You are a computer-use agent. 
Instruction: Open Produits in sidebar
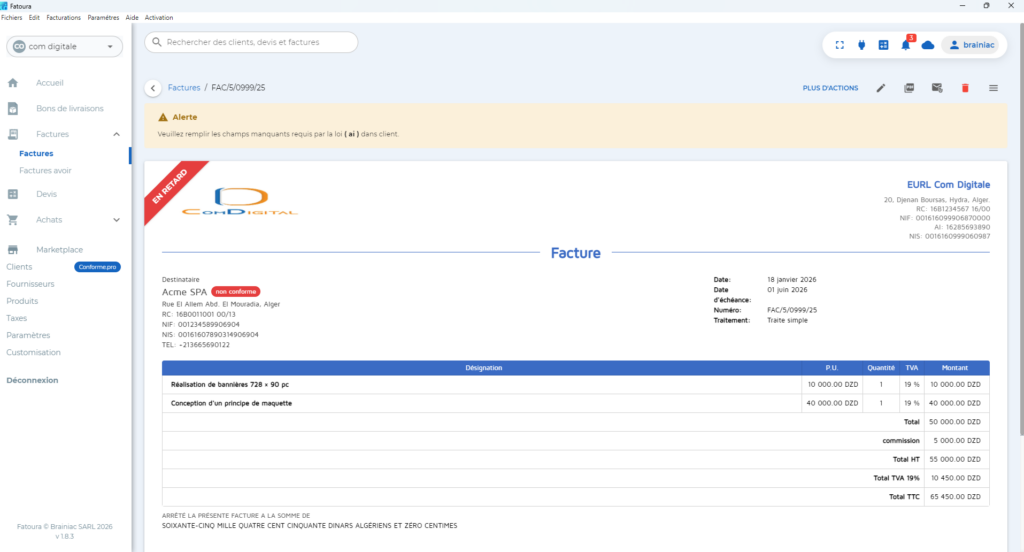(22, 301)
